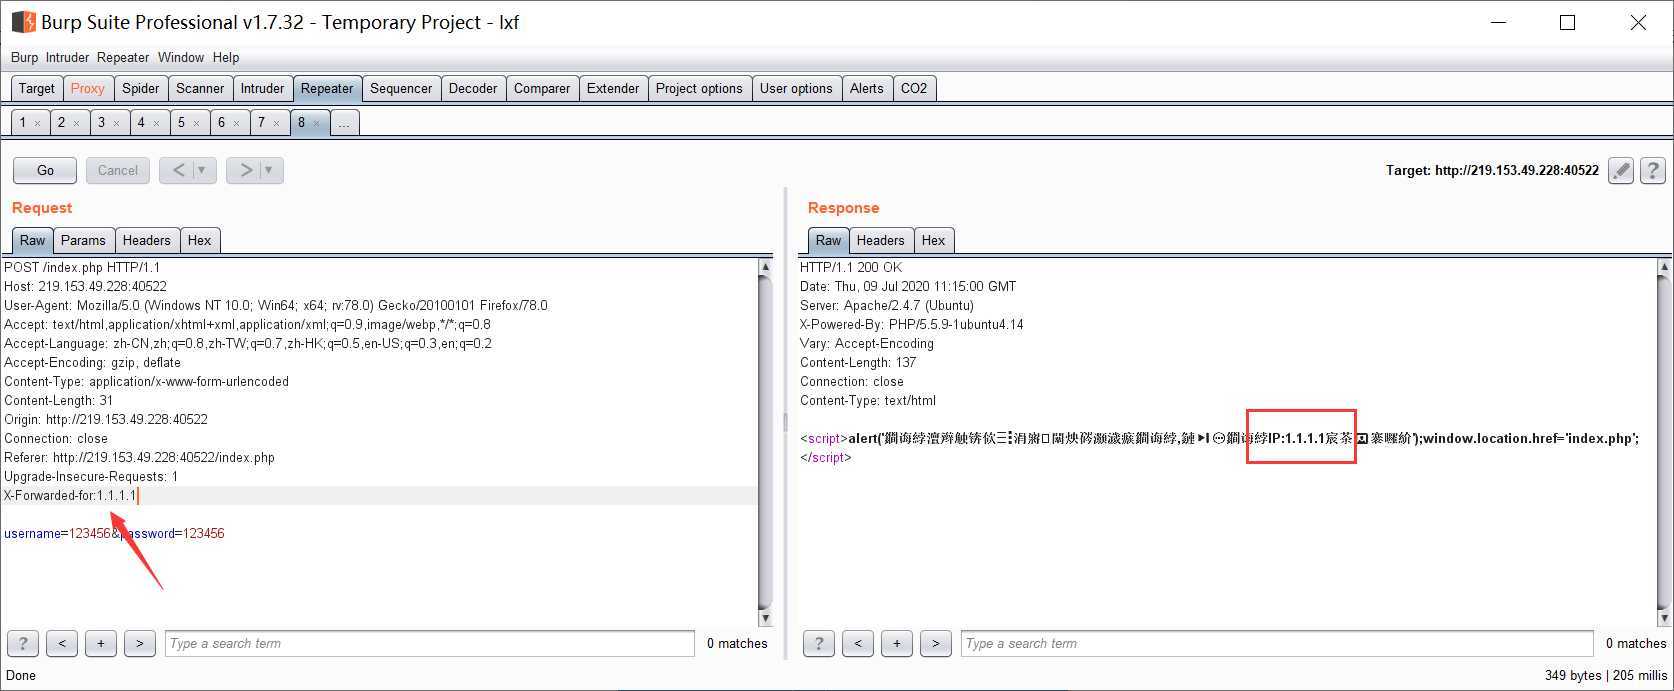This screenshot has width=1674, height=691.
Task: Click the Content-Length: 137 response header
Action: click(x=858, y=362)
